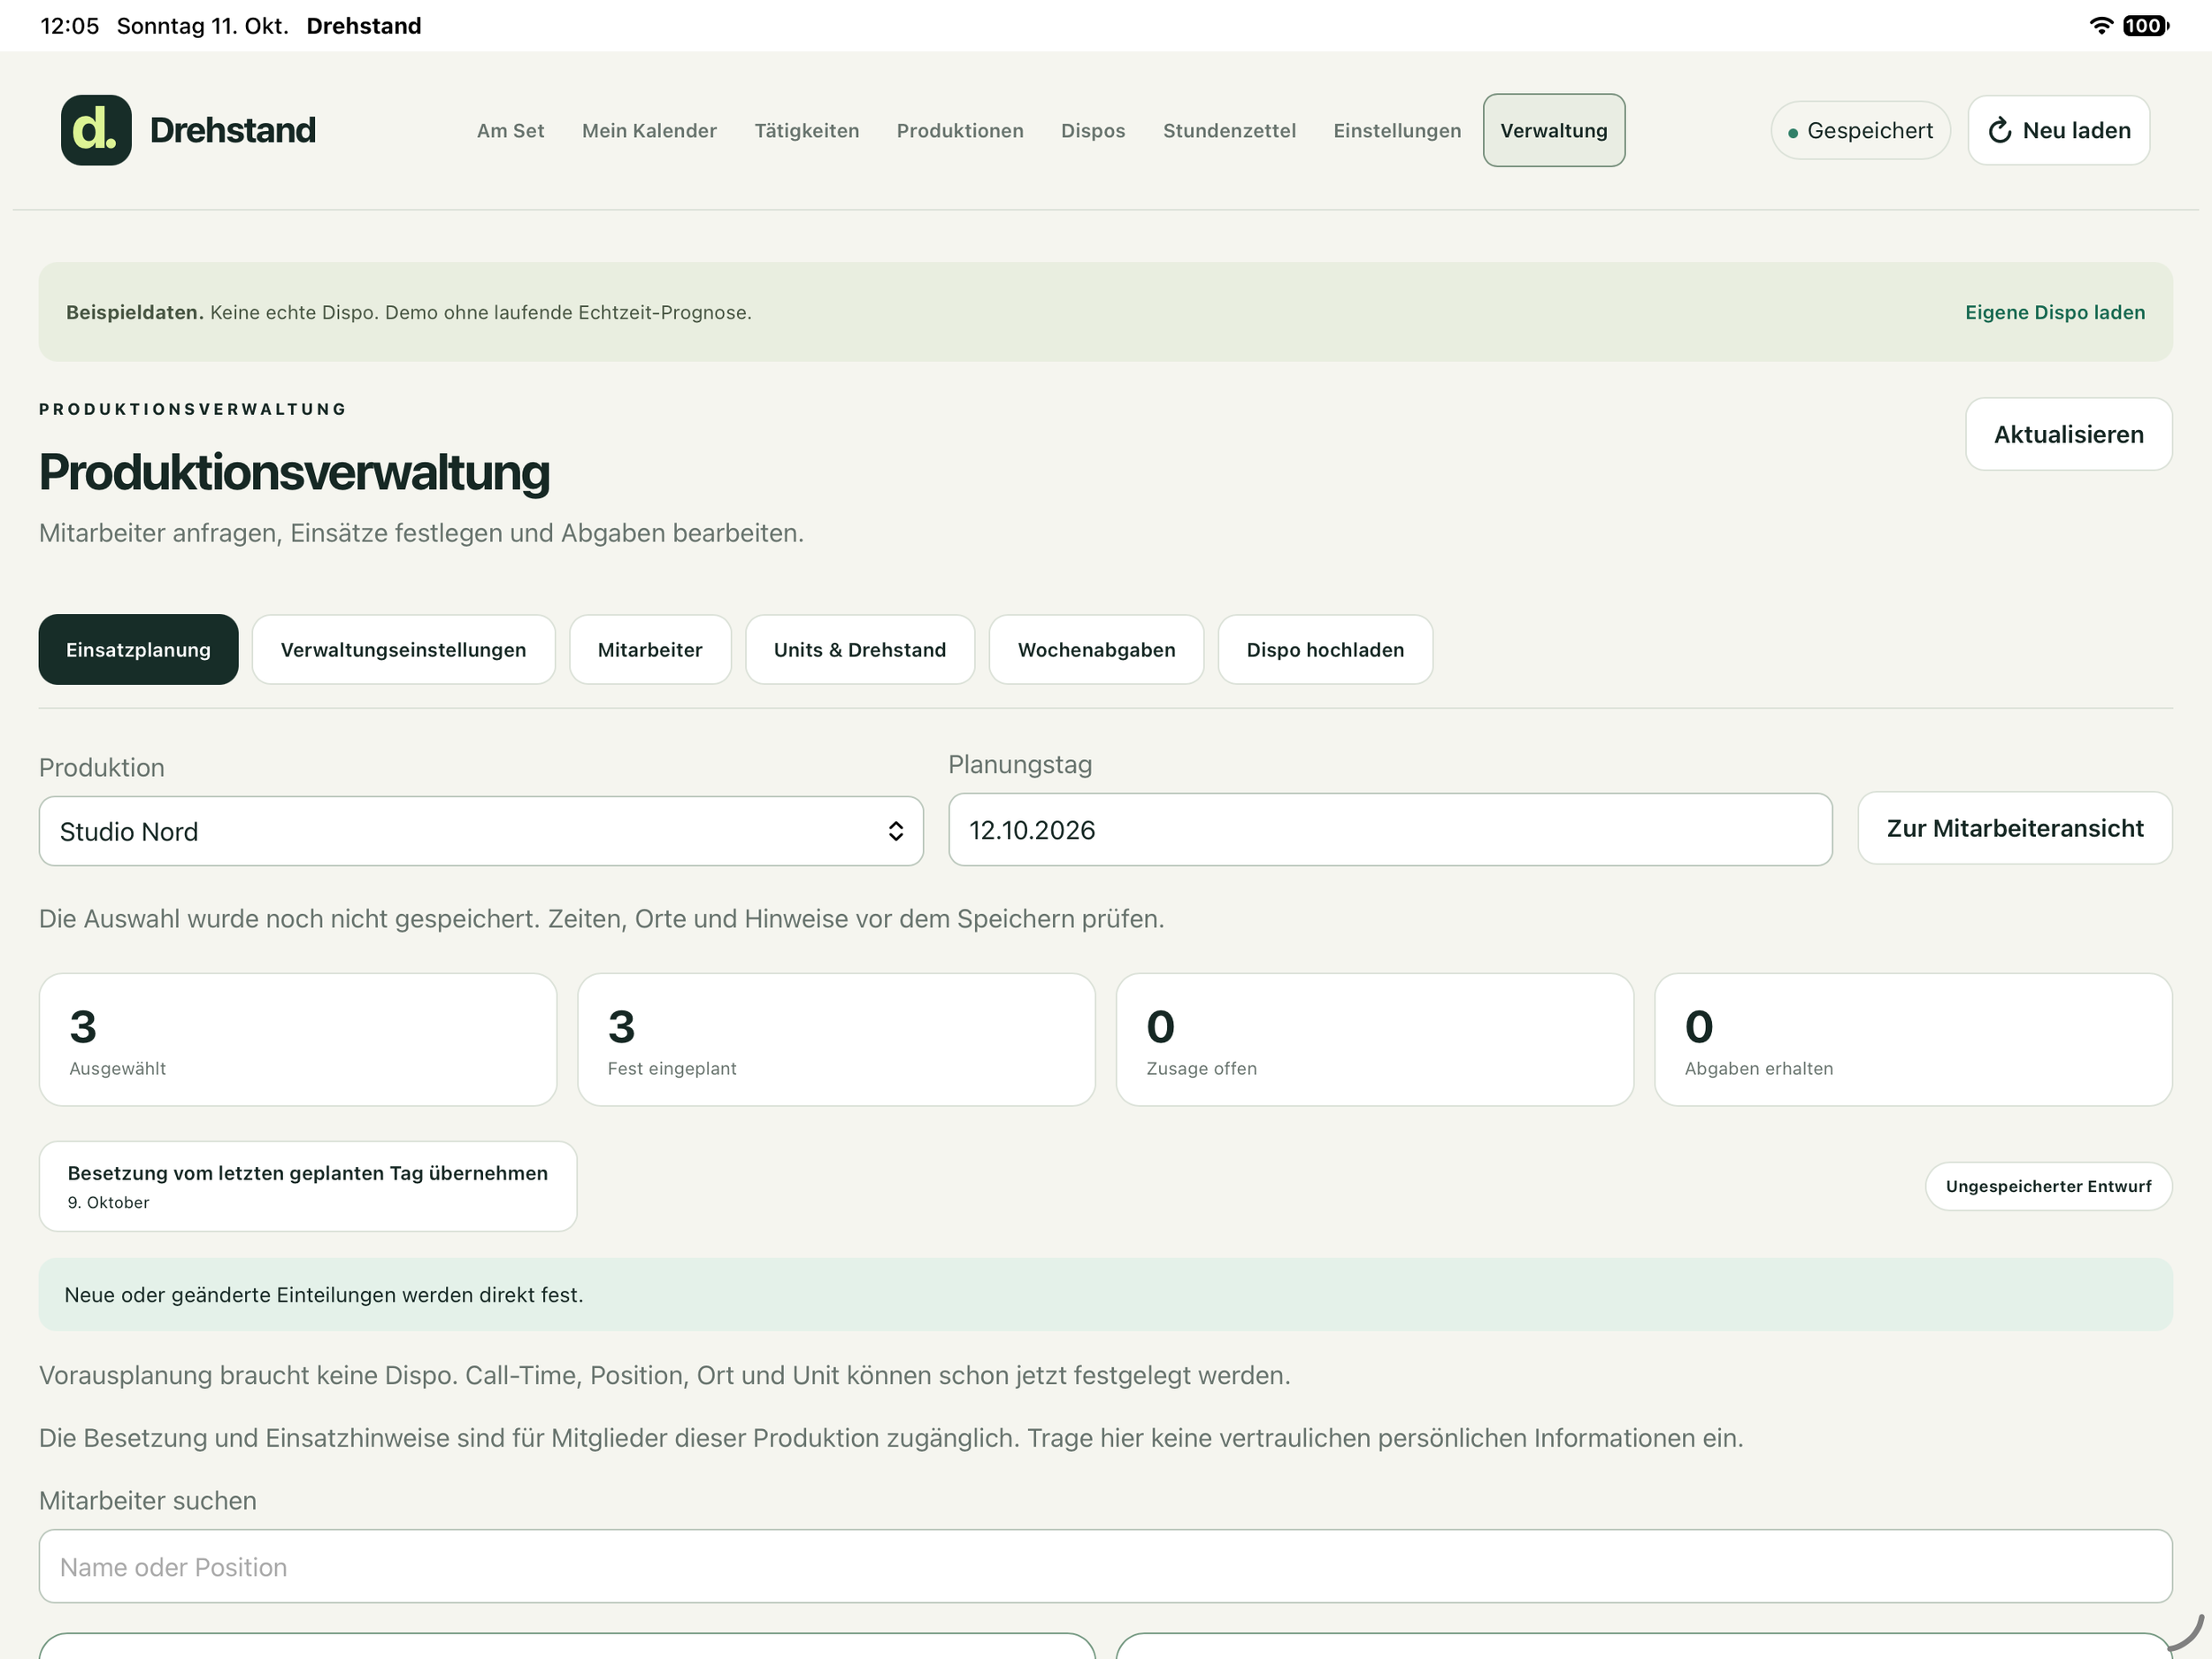Check the battery indicator in status bar
Screen dimensions: 2212x1659
(x=2146, y=26)
